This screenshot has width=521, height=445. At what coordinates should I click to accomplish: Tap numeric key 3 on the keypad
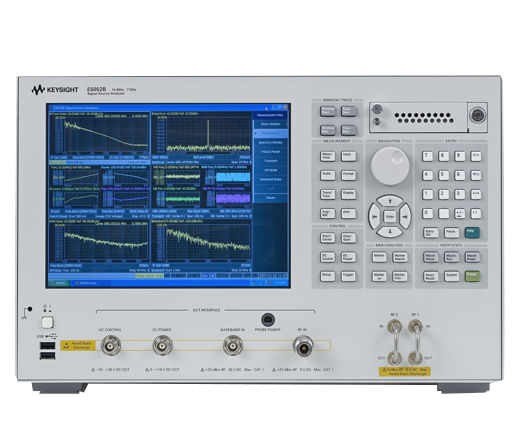click(460, 194)
